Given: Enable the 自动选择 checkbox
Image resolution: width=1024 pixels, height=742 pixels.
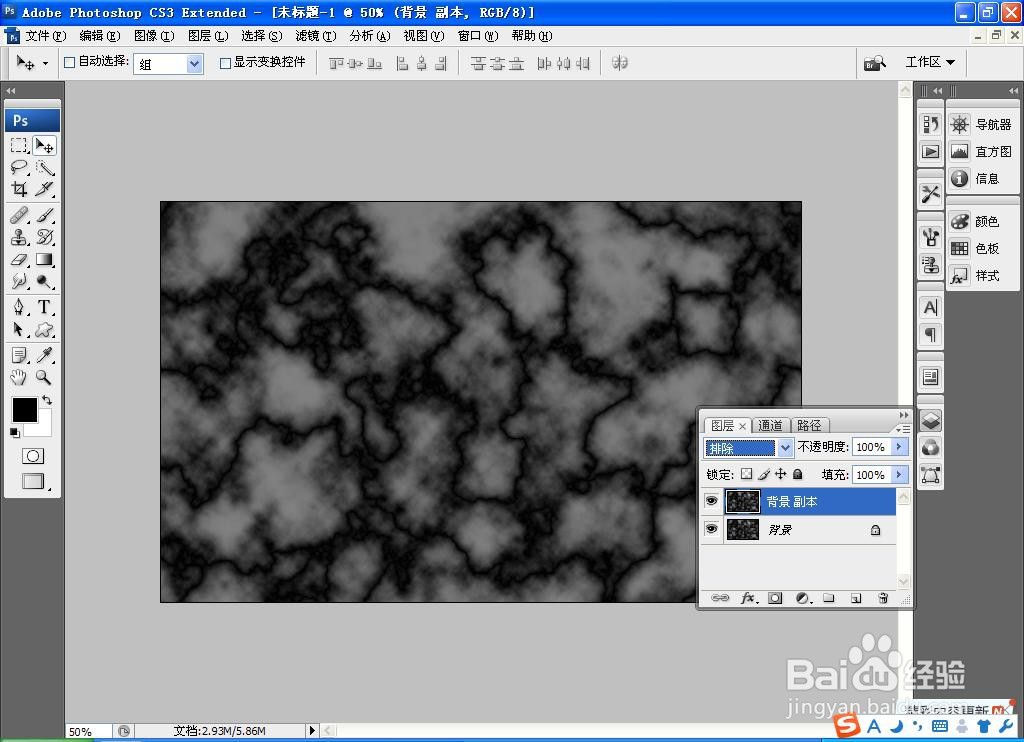Looking at the screenshot, I should 69,63.
